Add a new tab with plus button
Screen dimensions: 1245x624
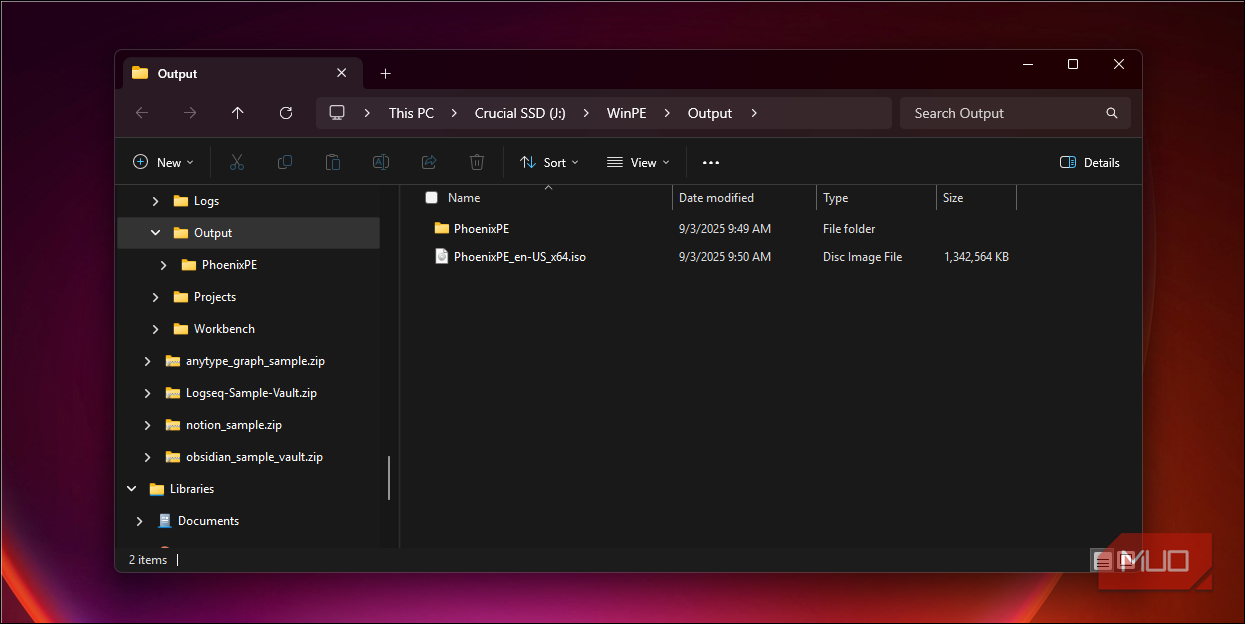point(386,73)
